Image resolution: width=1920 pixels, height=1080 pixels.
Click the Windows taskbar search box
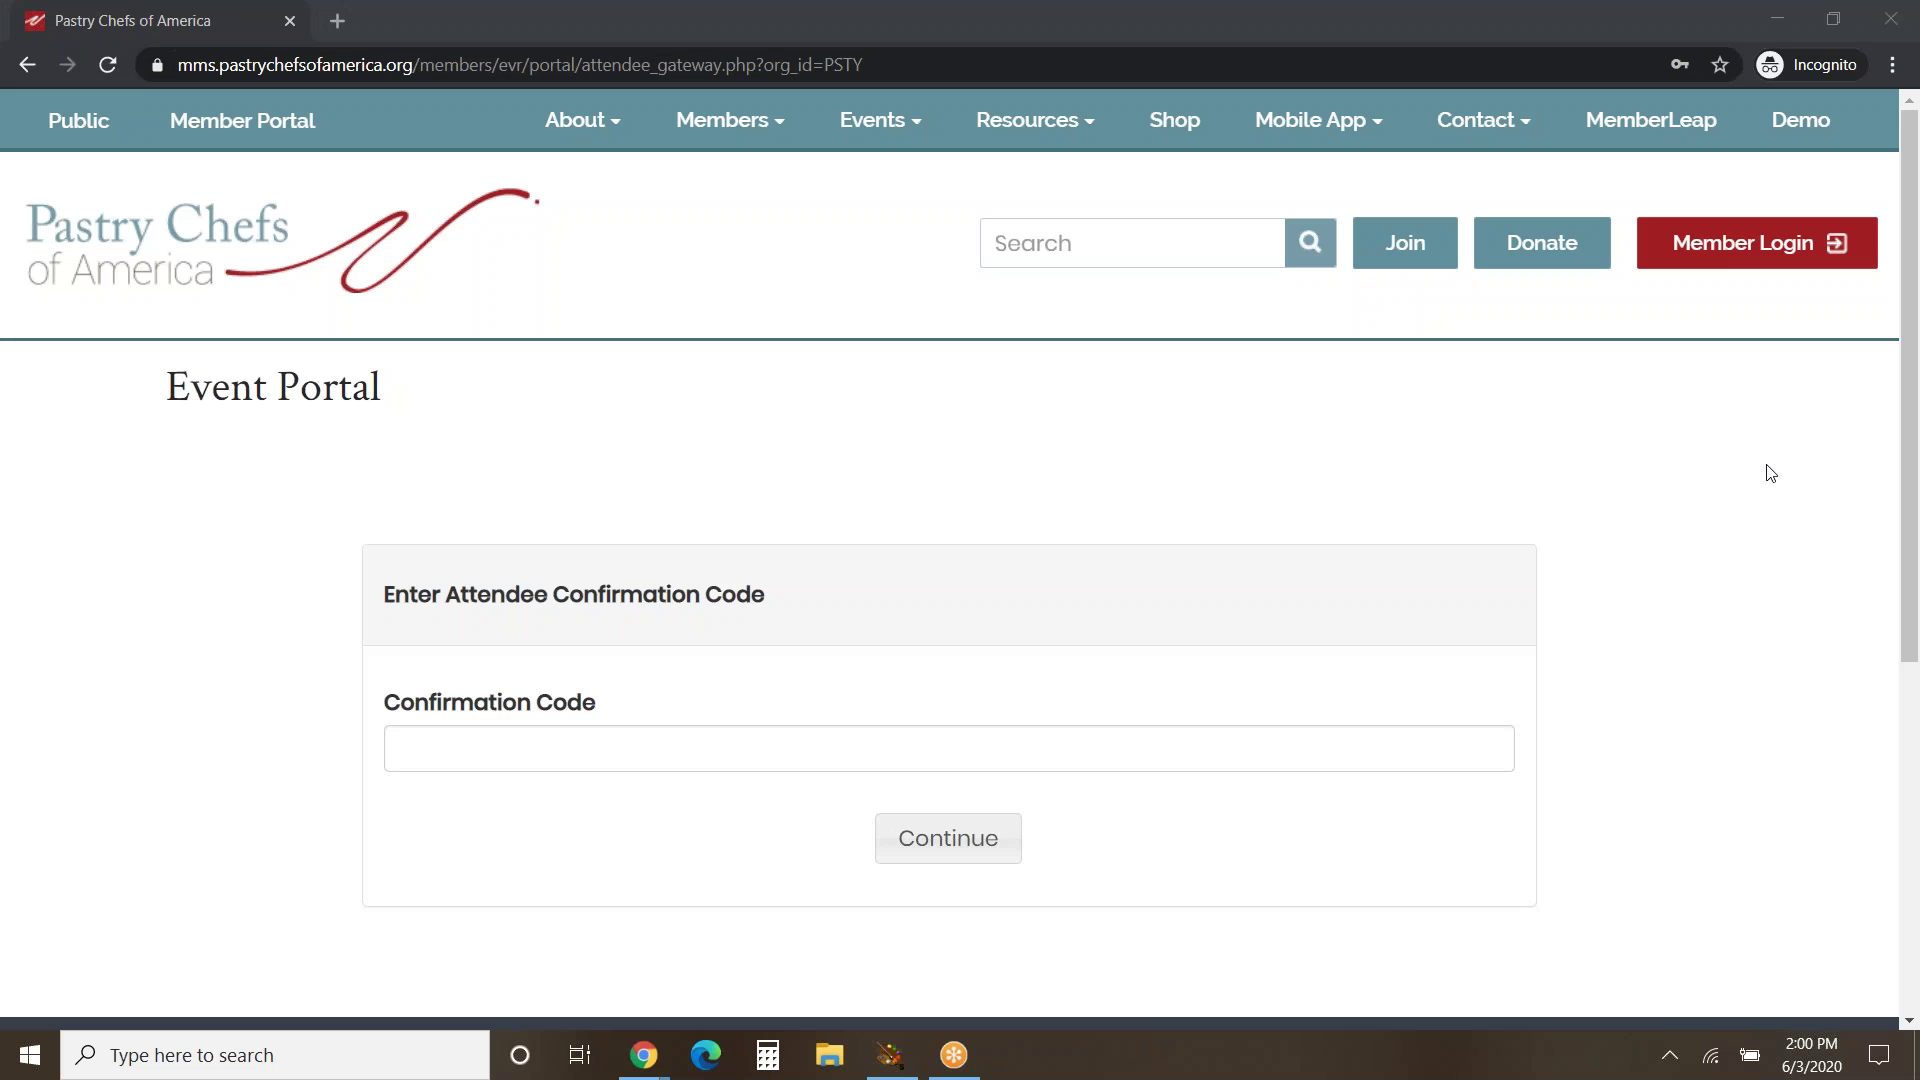pos(275,1055)
